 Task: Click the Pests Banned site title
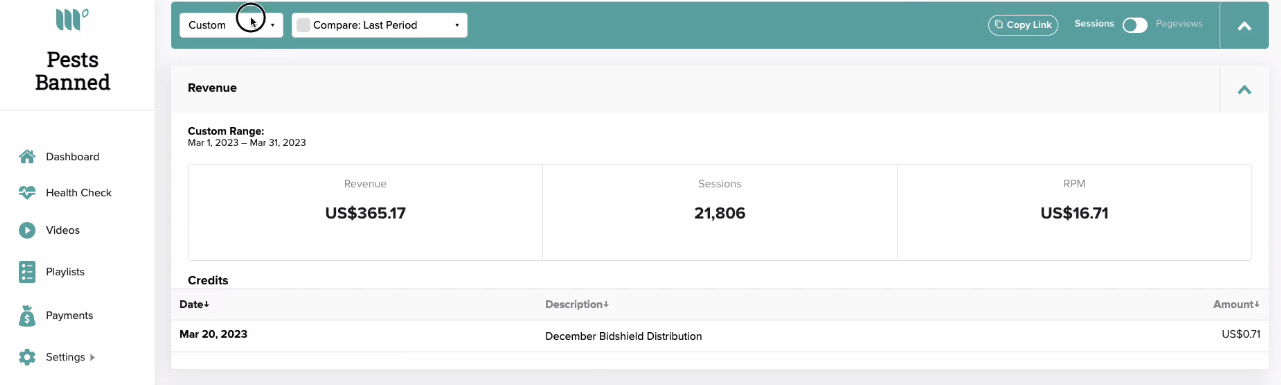72,71
